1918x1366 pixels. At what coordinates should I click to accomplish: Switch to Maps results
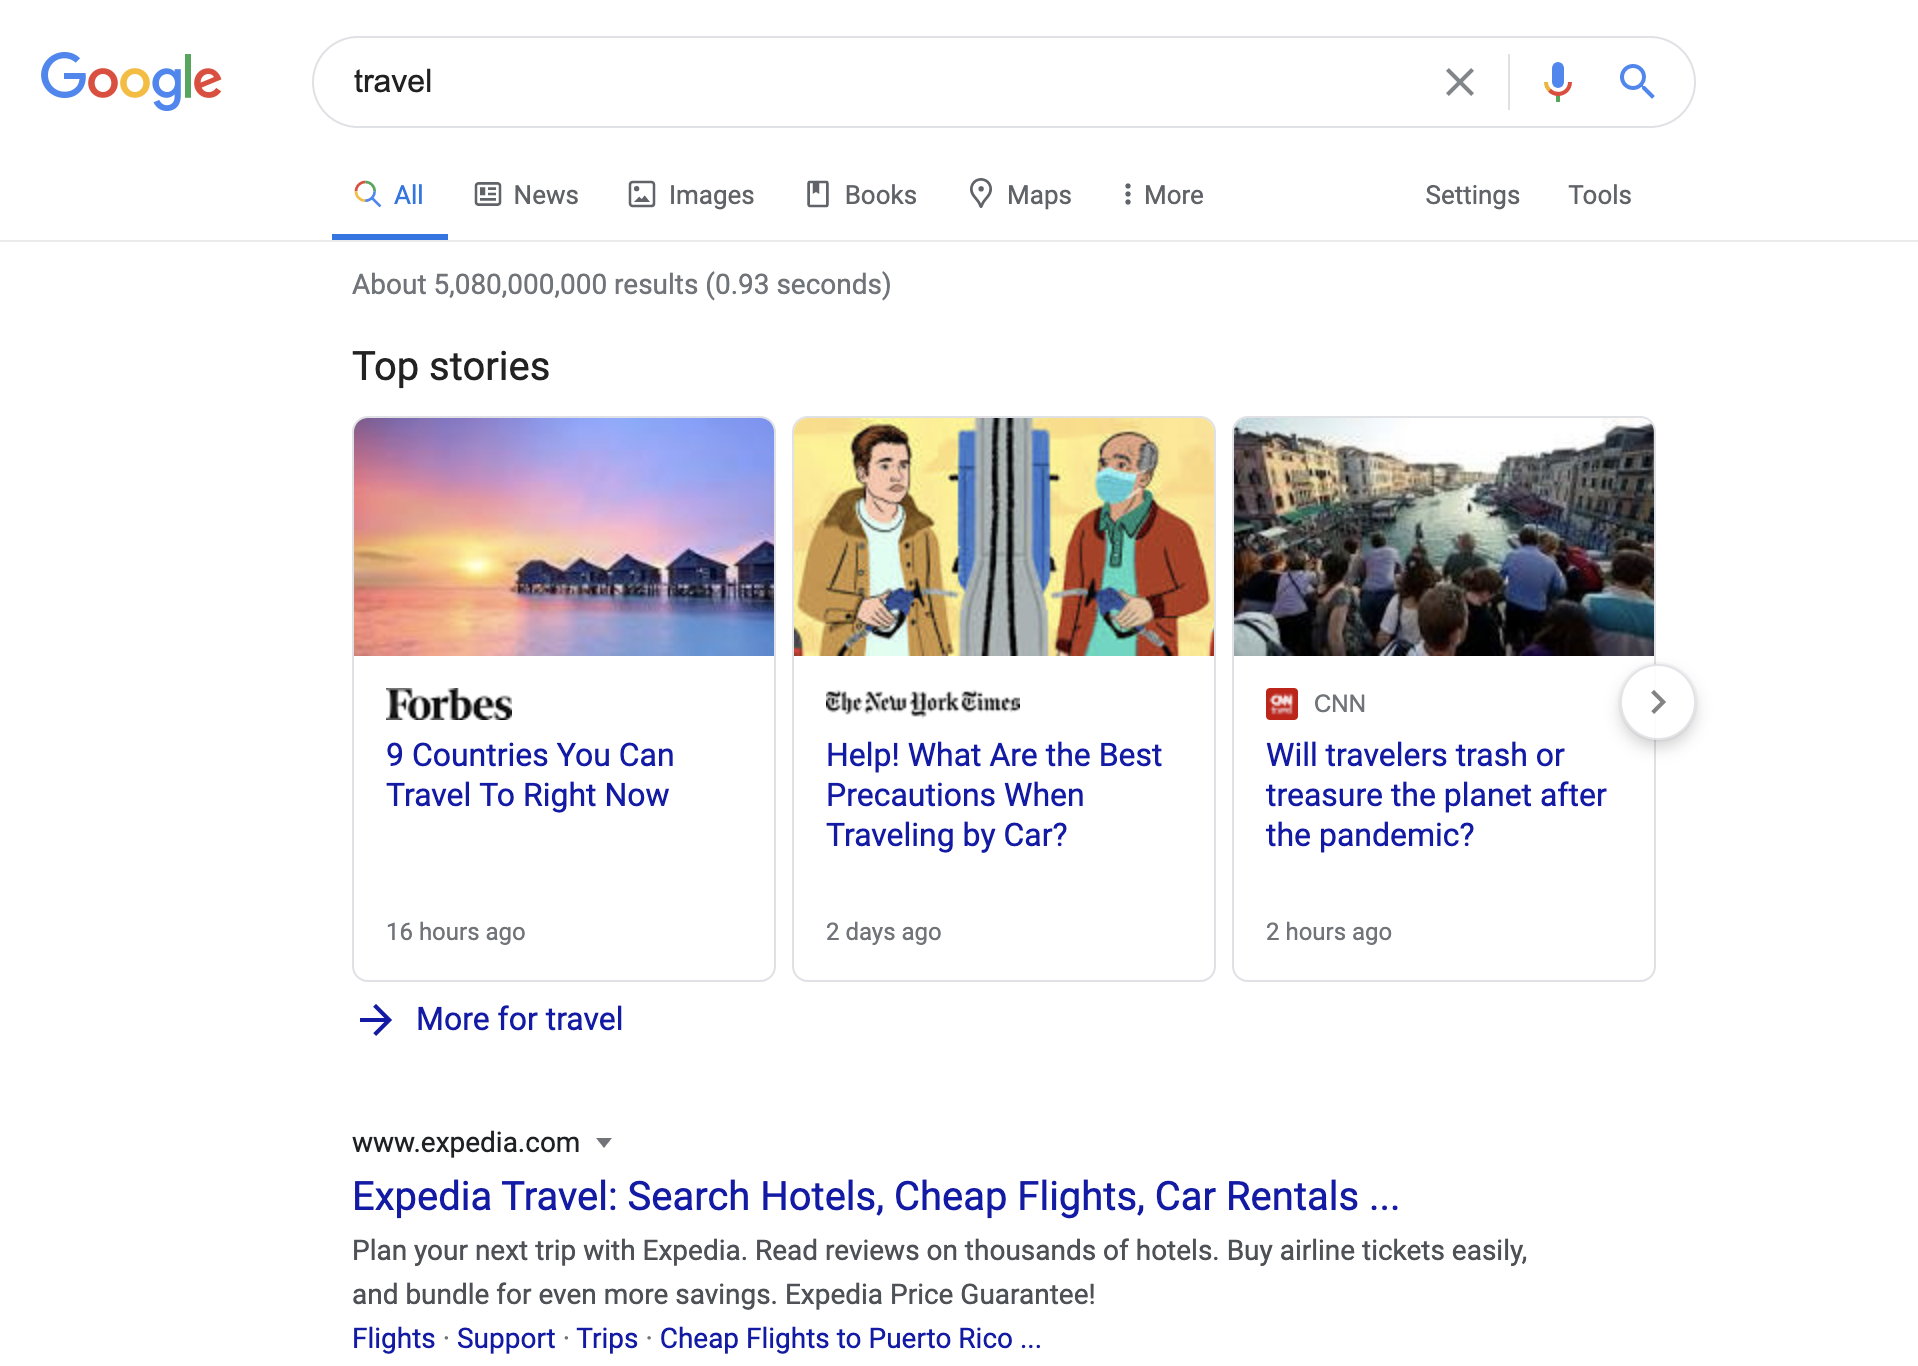1020,195
